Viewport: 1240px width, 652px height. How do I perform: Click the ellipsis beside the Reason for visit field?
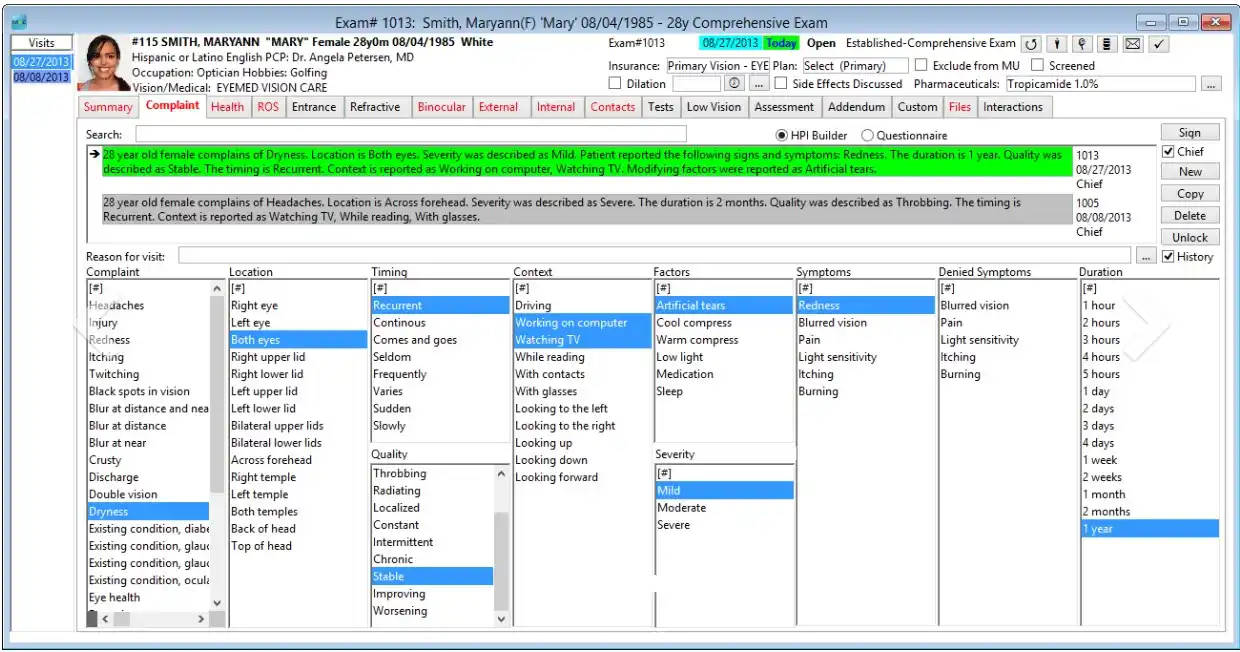[x=1145, y=255]
